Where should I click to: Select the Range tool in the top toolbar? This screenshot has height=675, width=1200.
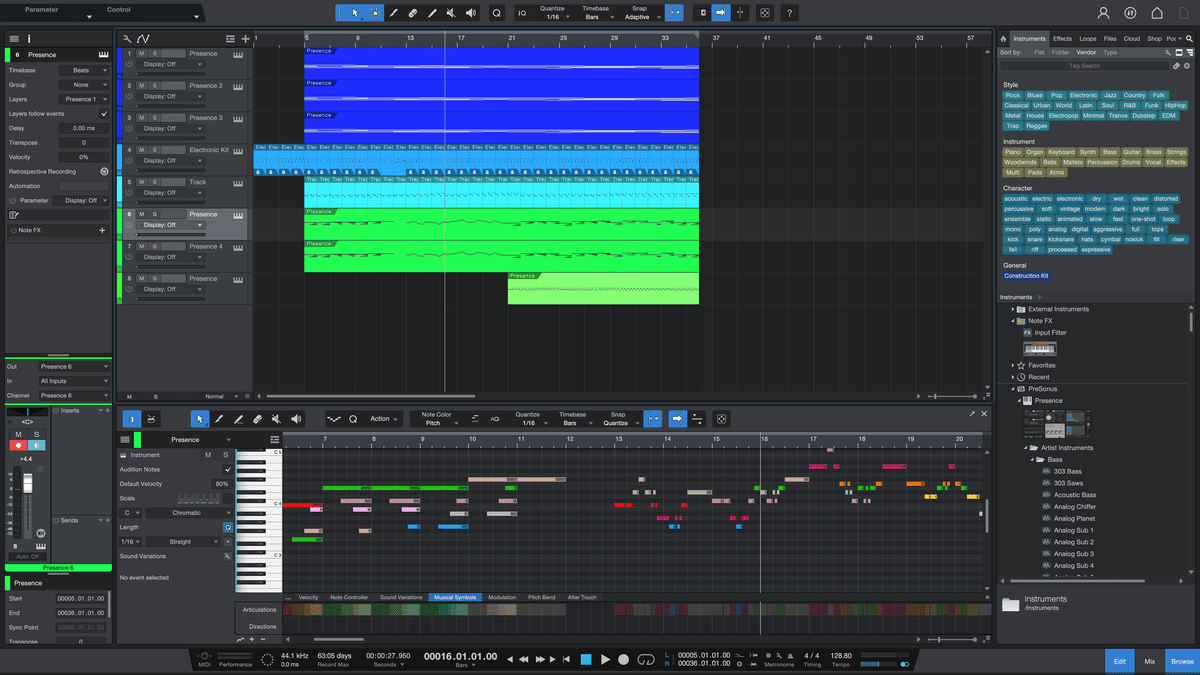coord(375,13)
